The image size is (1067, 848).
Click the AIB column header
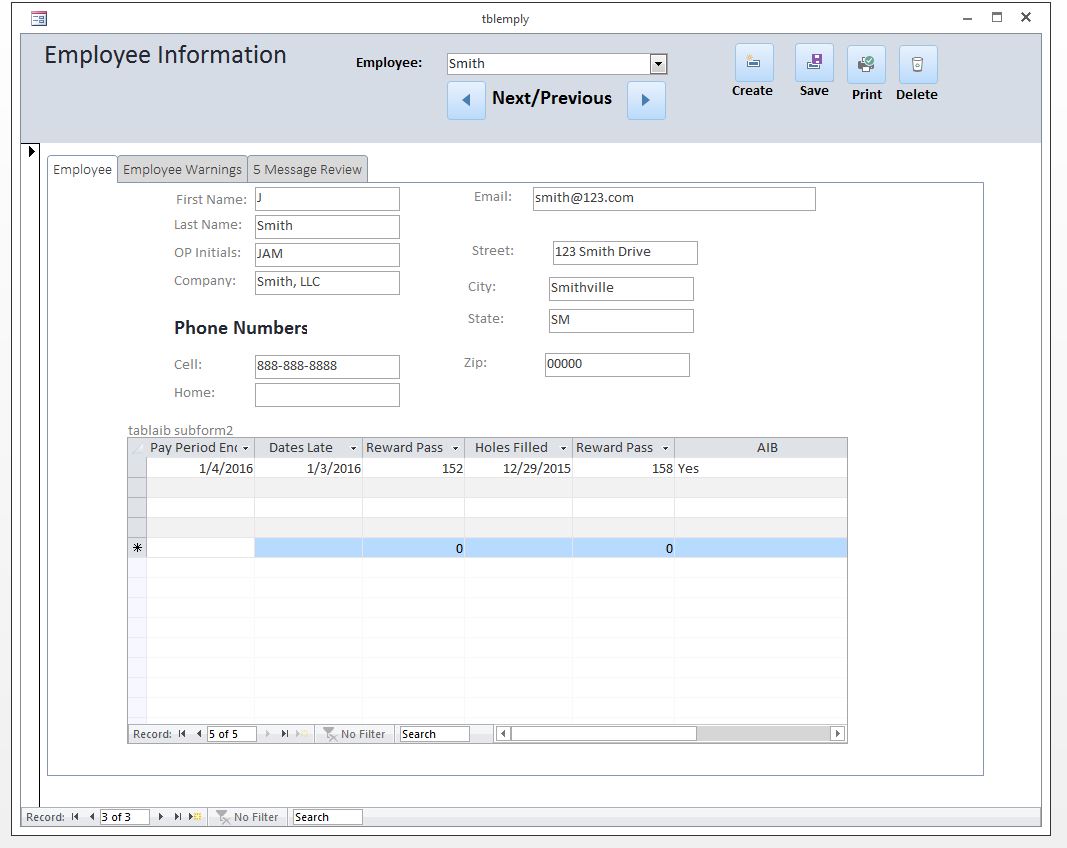pyautogui.click(x=766, y=448)
